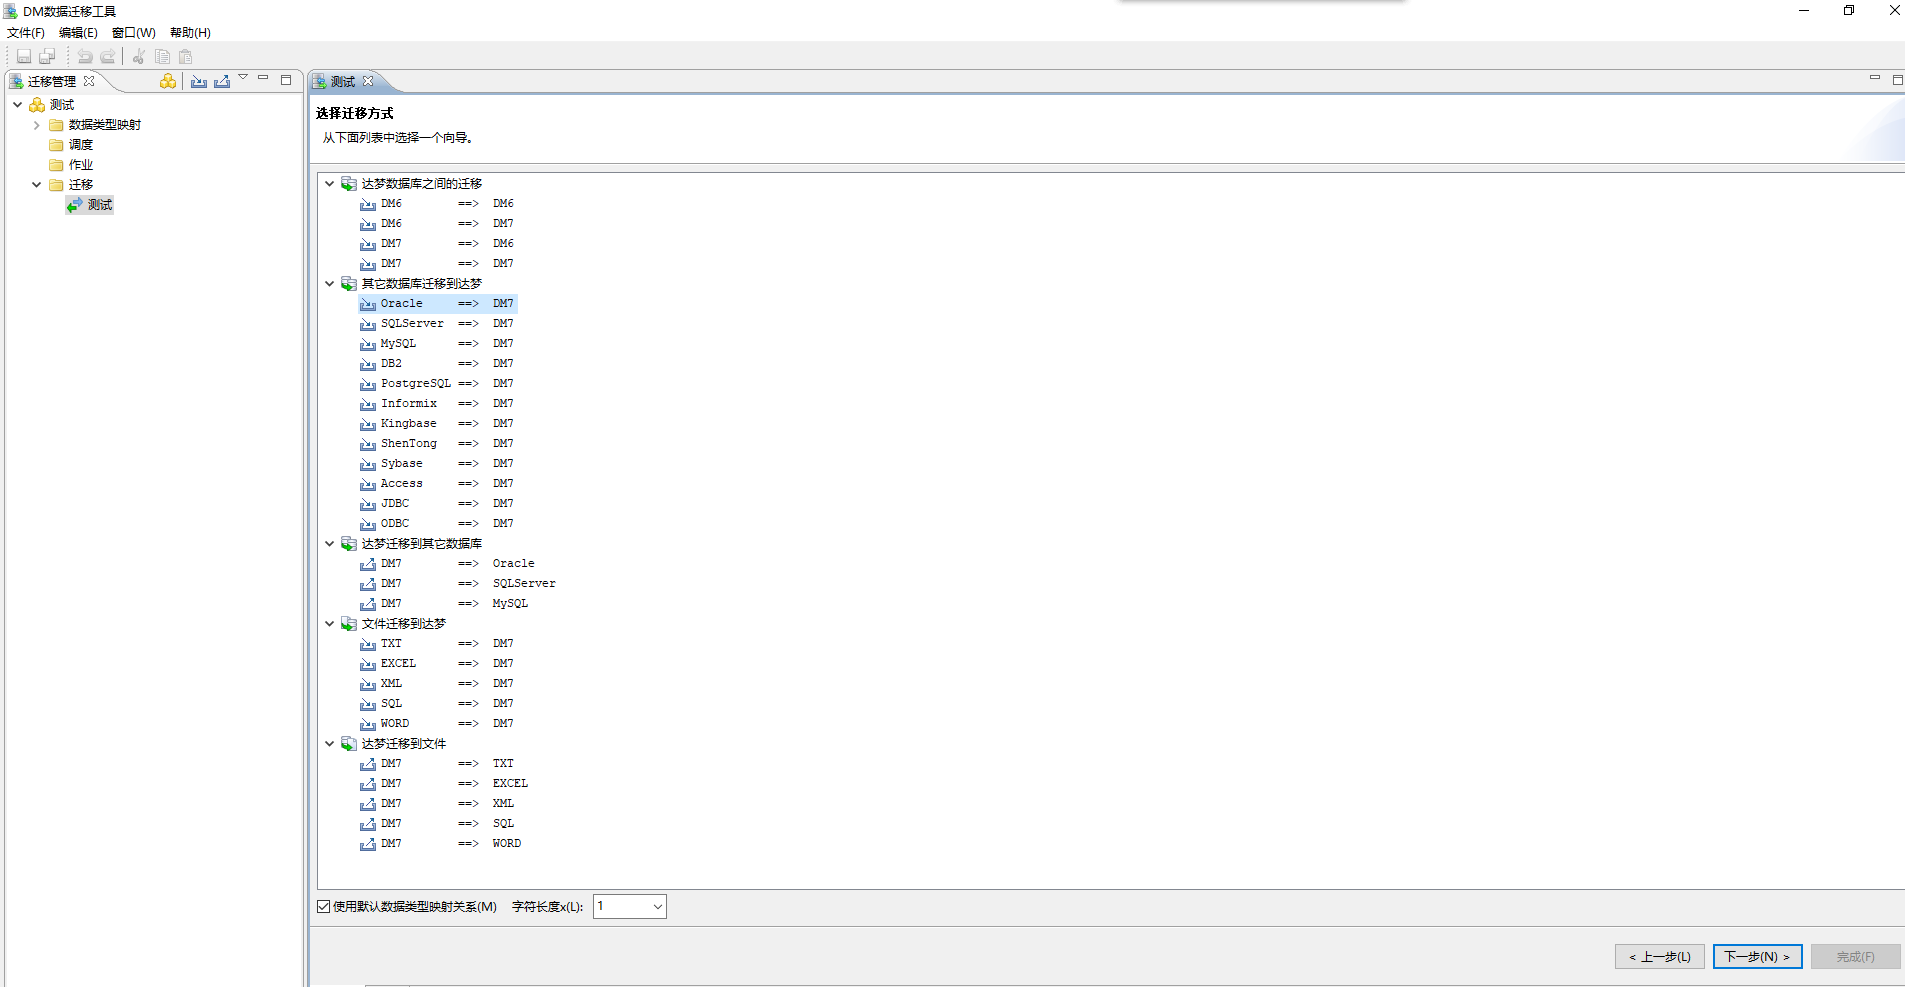Collapse the 测试 project node

(17, 104)
